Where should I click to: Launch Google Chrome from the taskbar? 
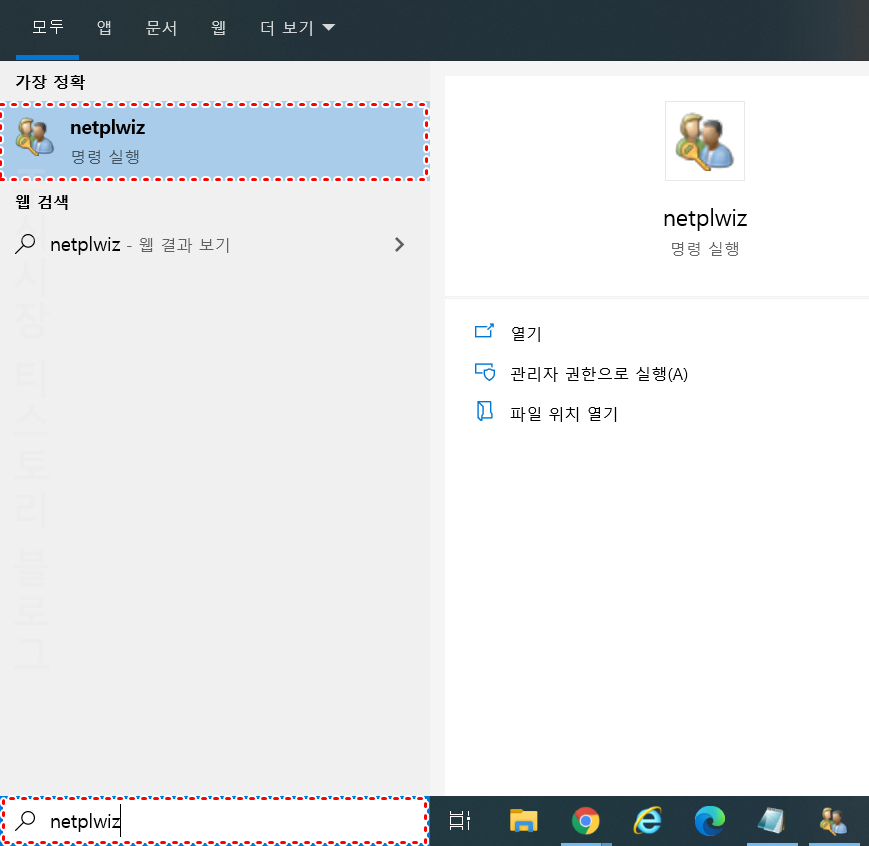coord(586,820)
